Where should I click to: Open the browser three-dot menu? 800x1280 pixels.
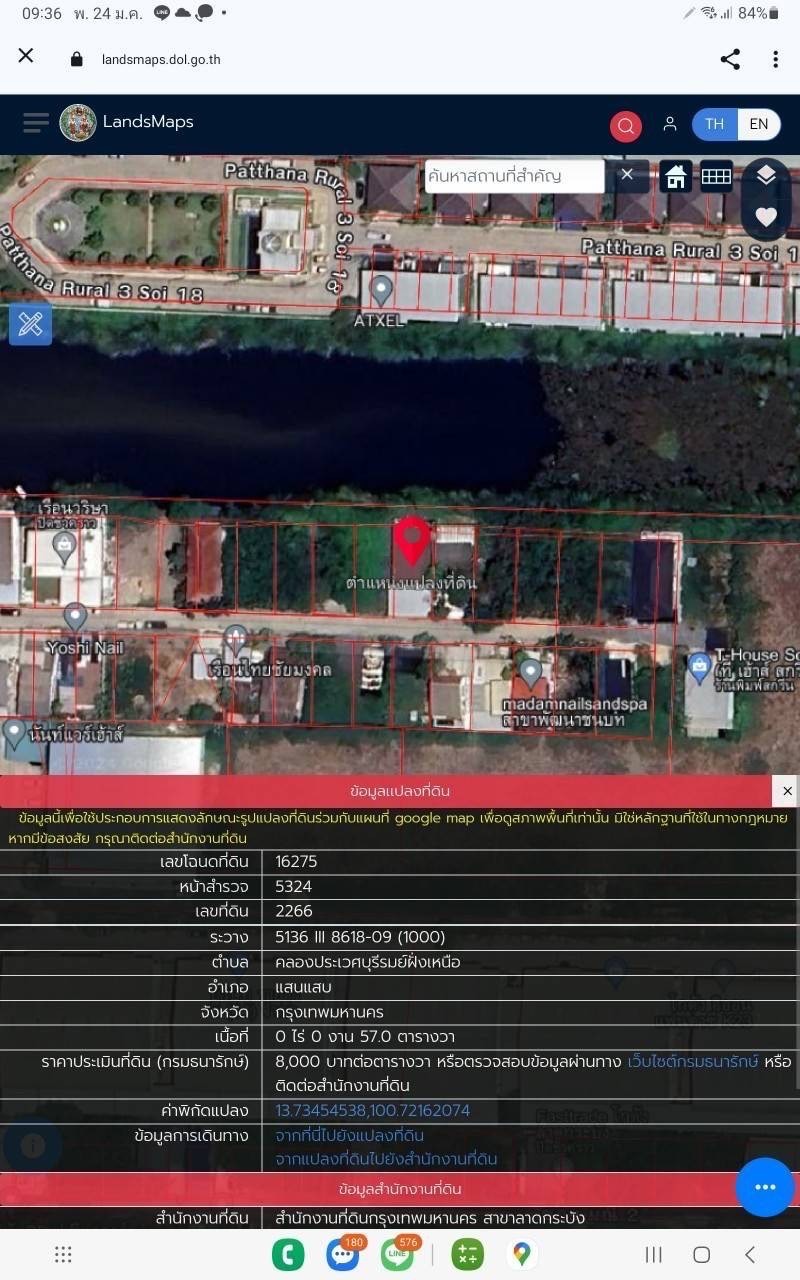pyautogui.click(x=775, y=59)
